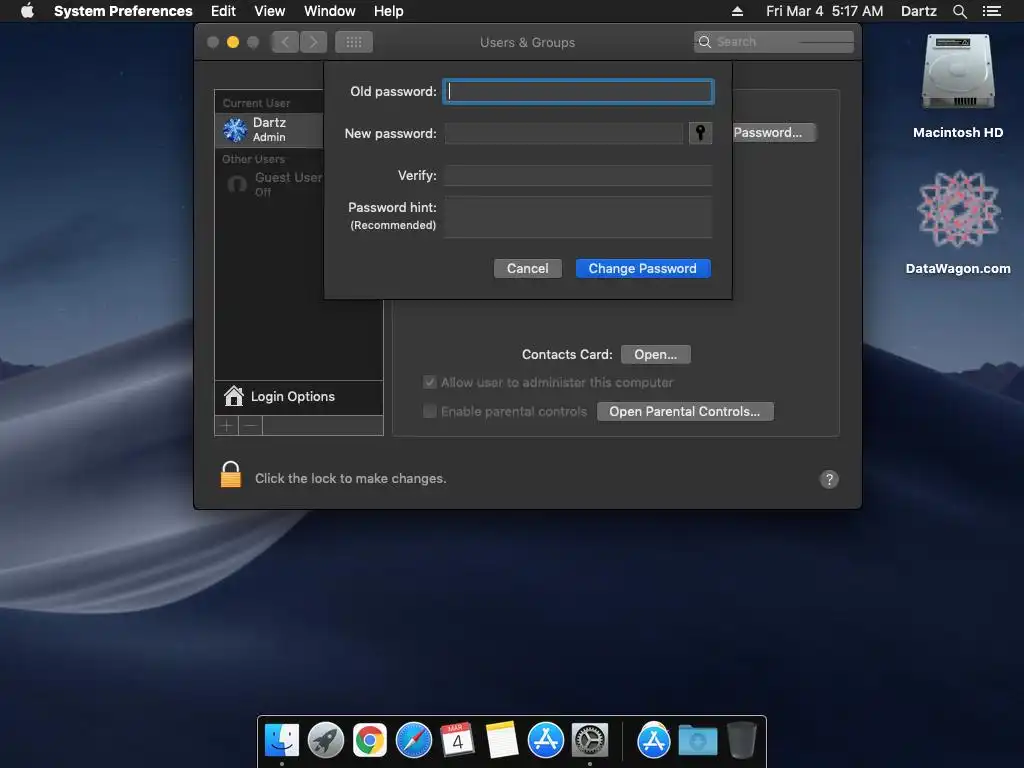Open Notification Center list icon
The width and height of the screenshot is (1024, 768).
point(991,11)
